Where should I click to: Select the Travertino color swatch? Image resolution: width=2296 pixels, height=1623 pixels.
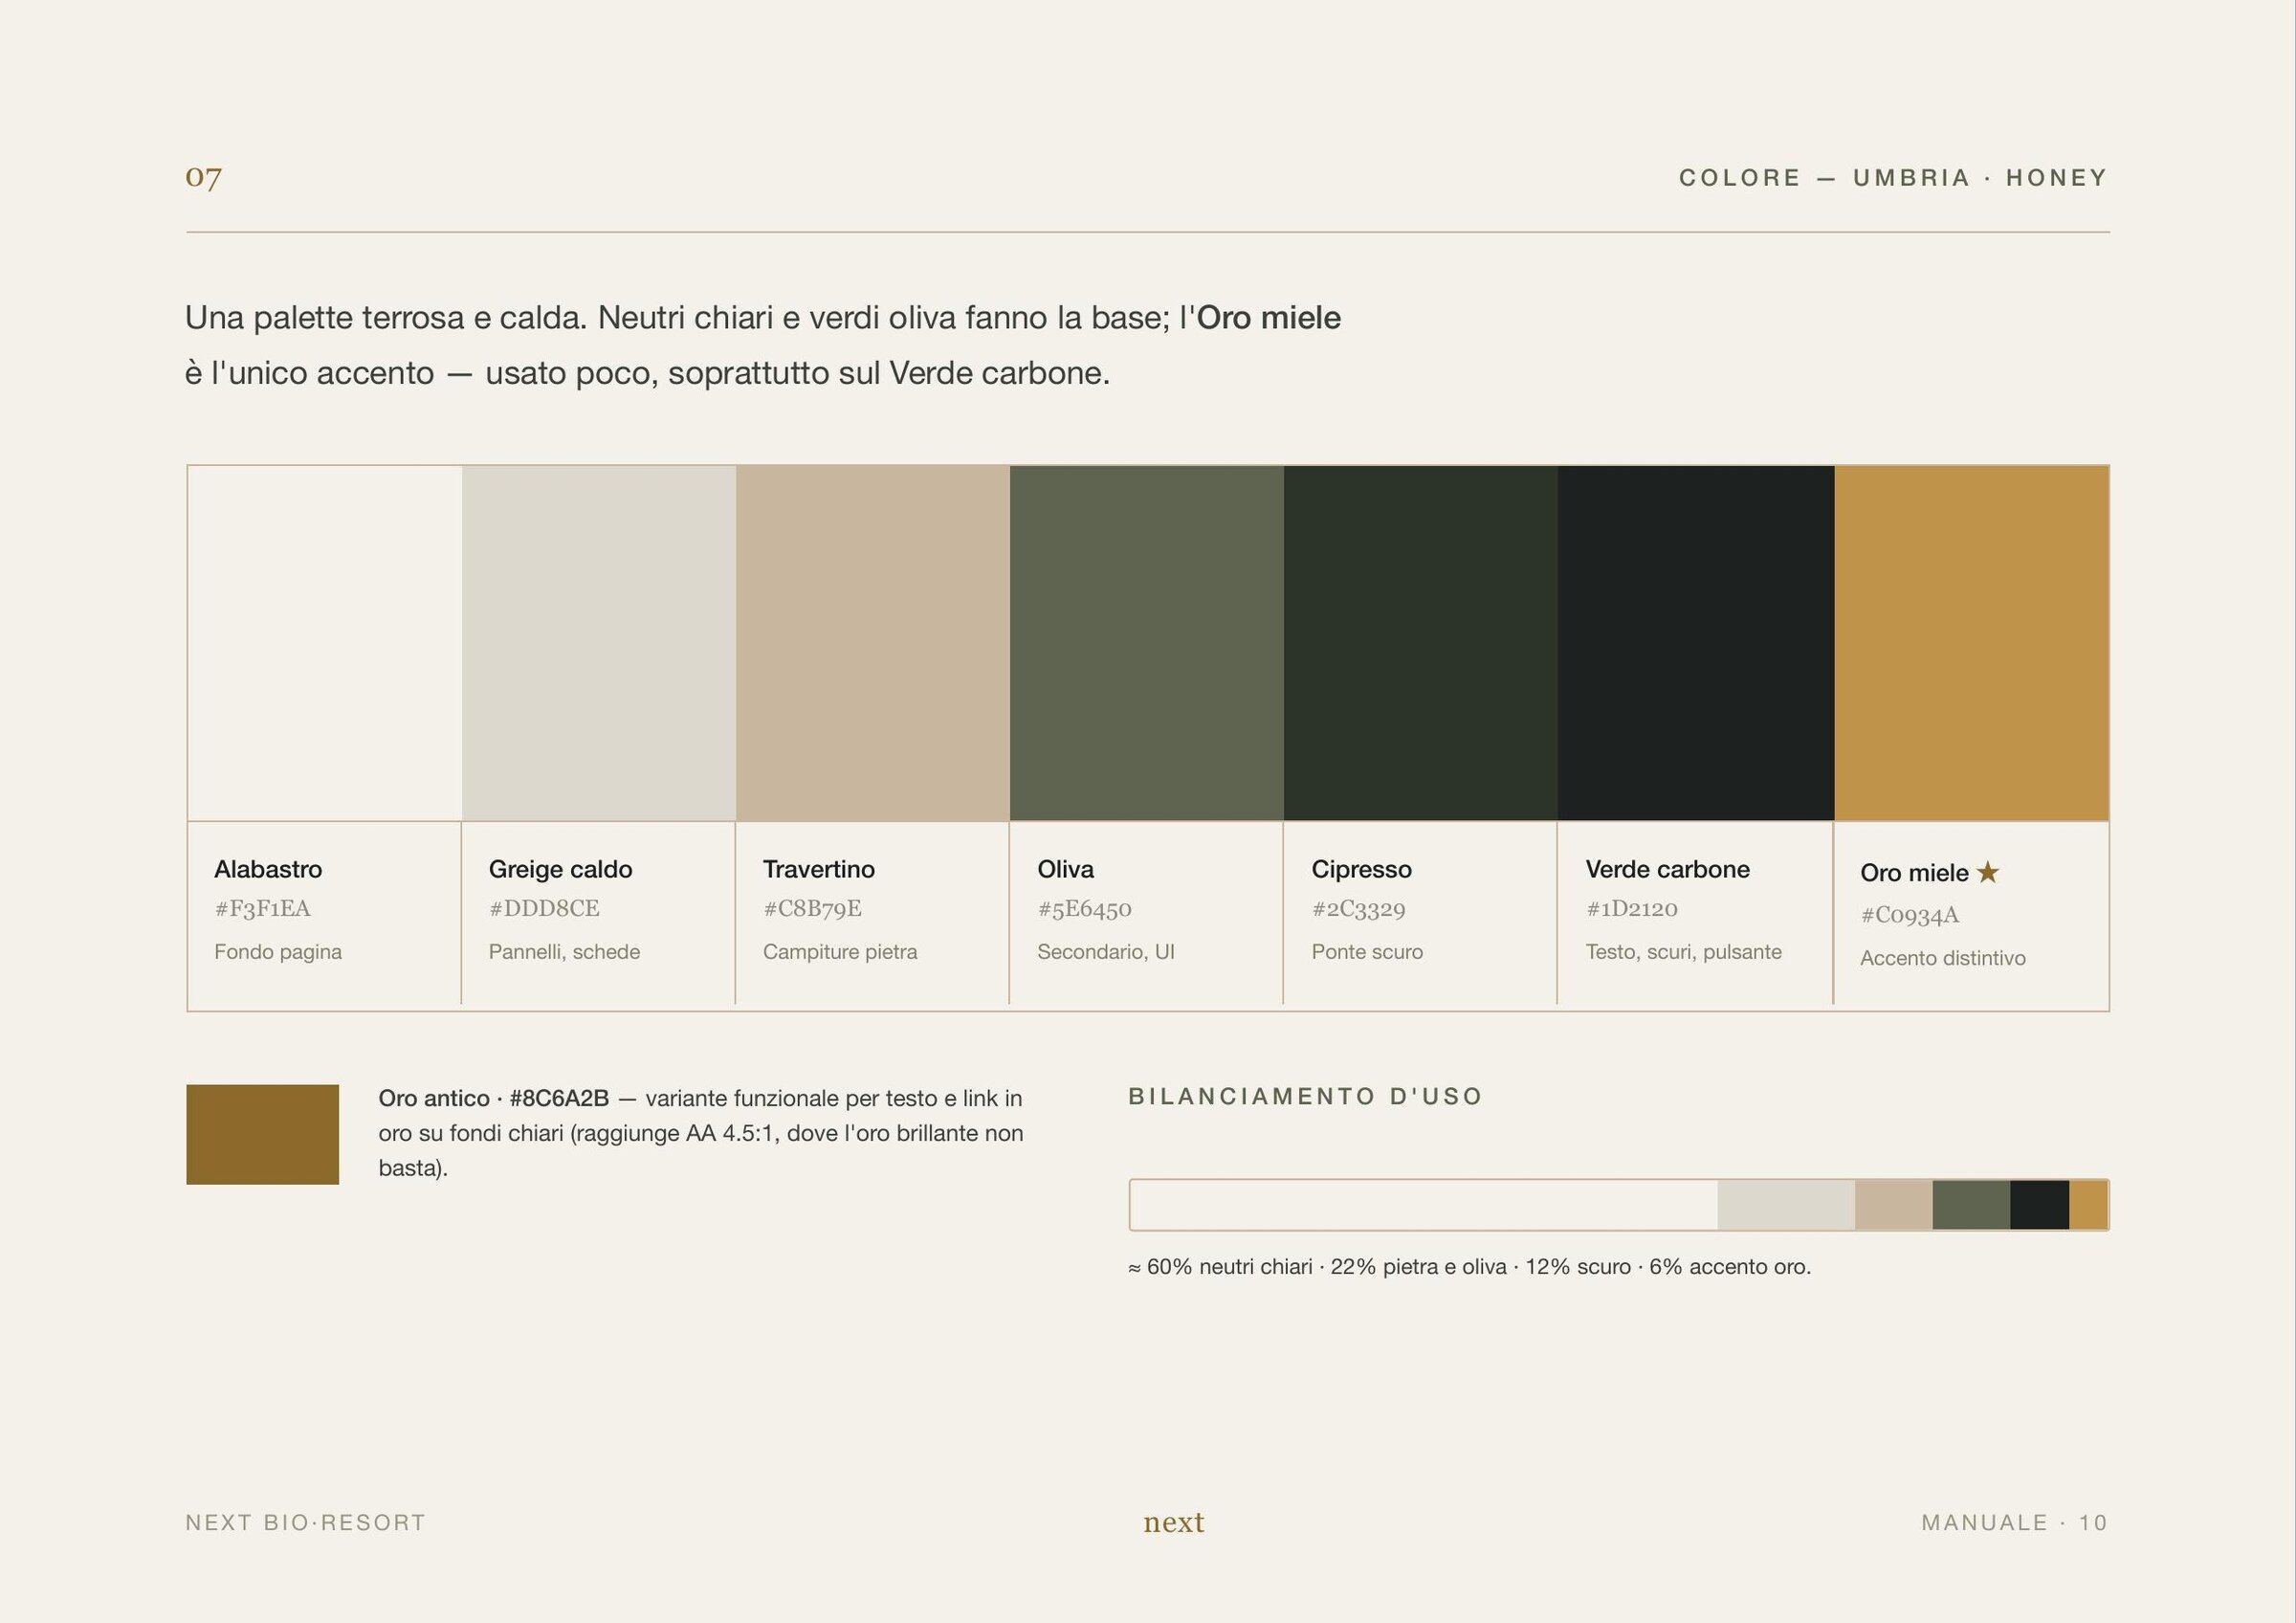click(873, 643)
